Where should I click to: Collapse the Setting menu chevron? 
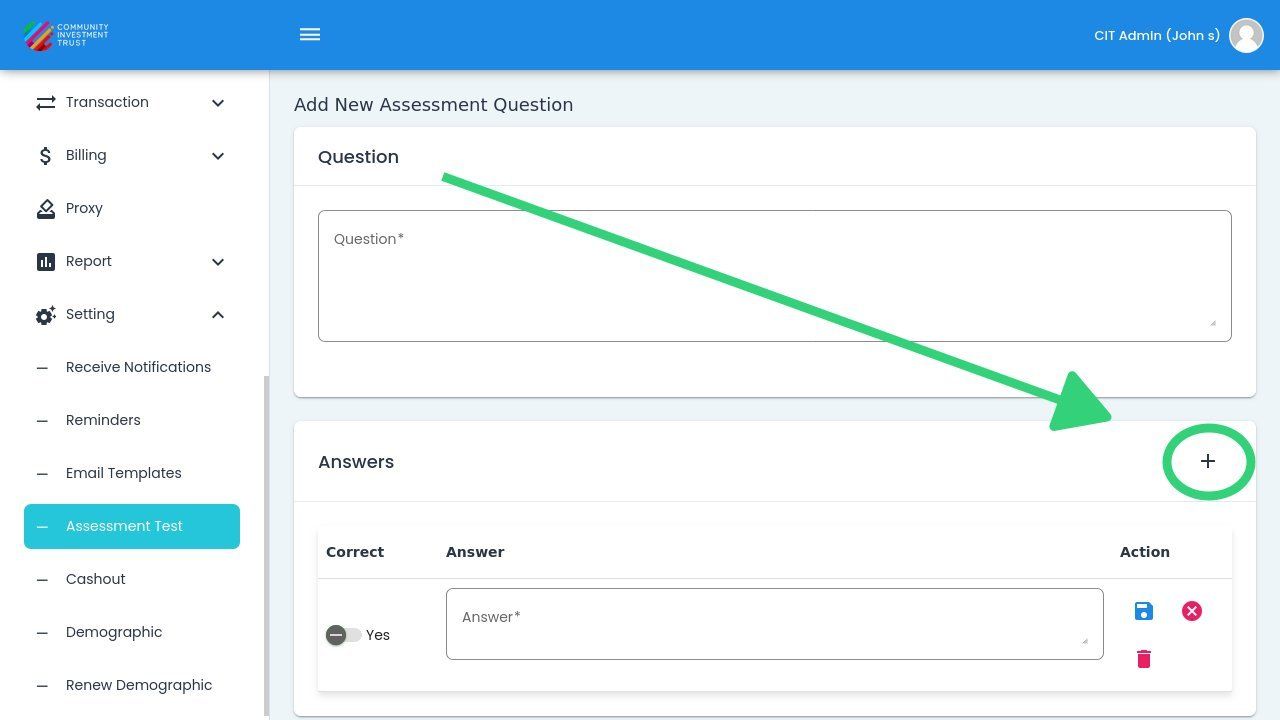click(x=218, y=315)
